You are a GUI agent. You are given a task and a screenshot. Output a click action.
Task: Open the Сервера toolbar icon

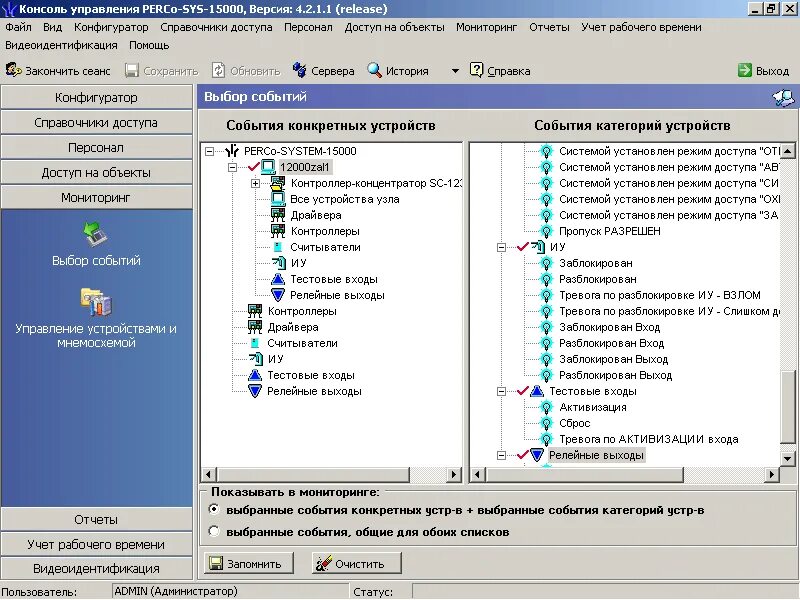click(x=299, y=70)
